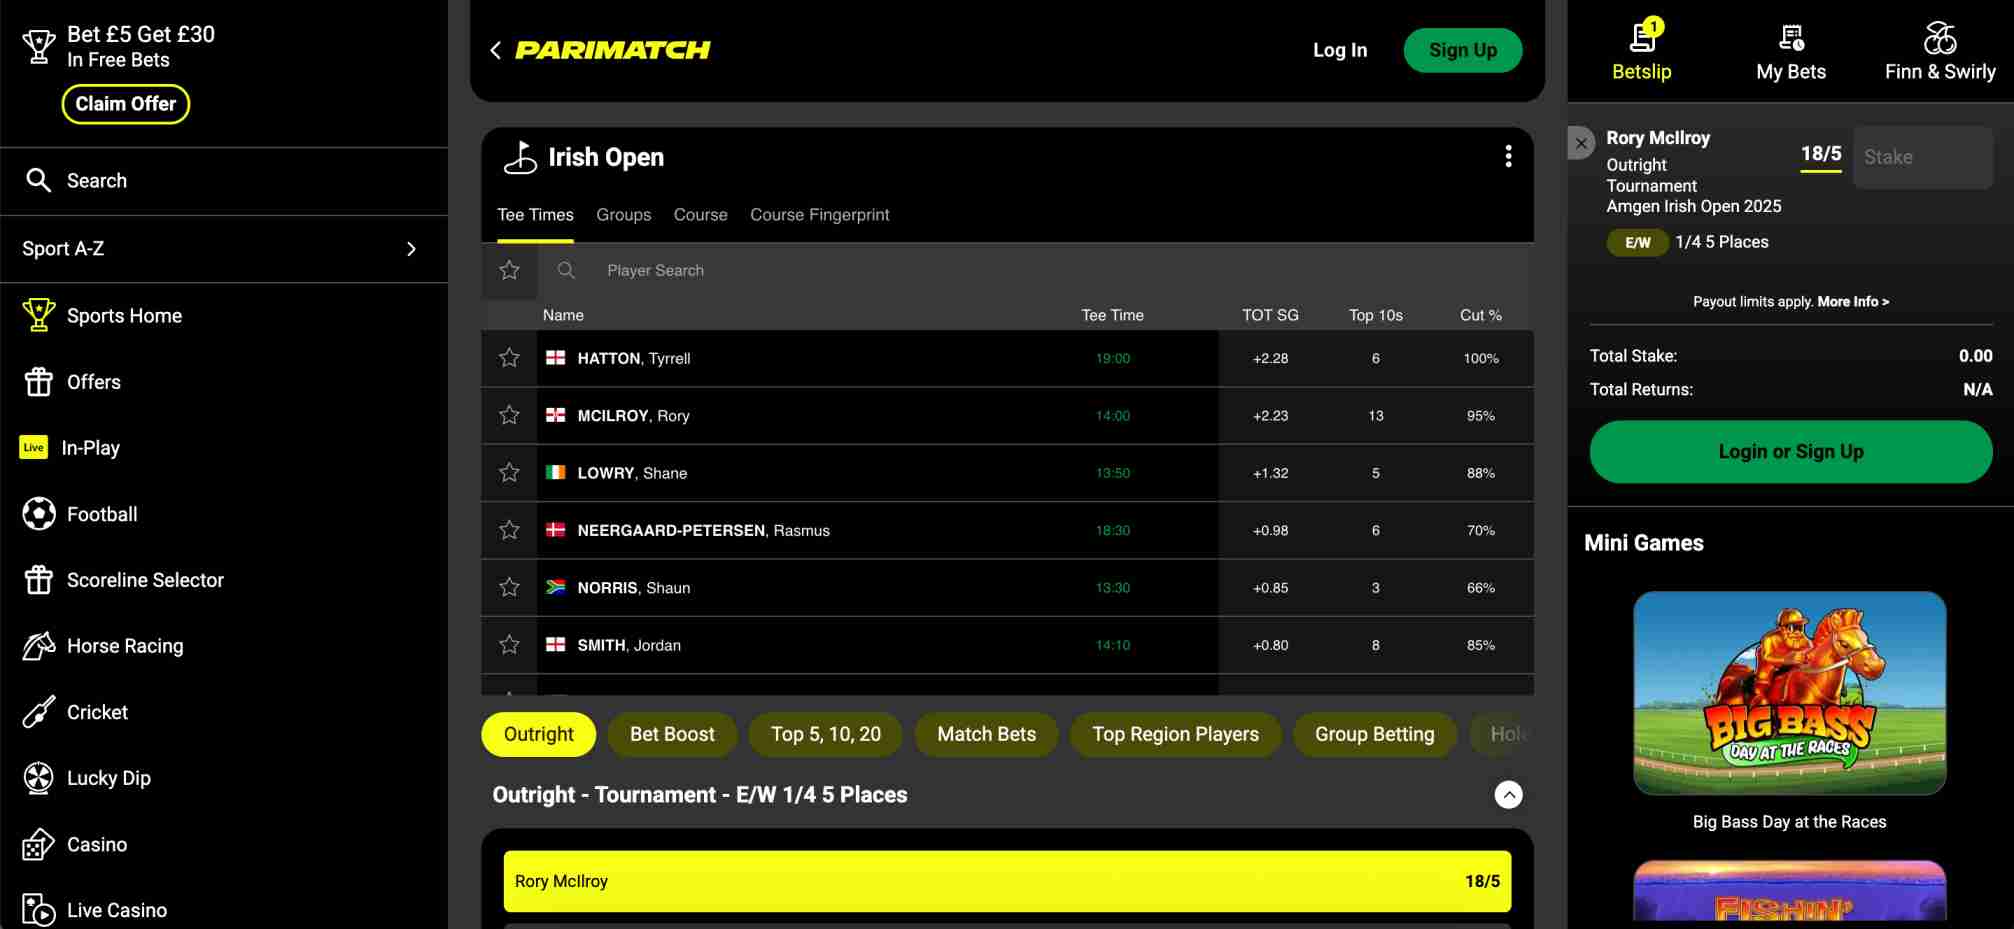The height and width of the screenshot is (929, 2014).
Task: Click the Lucky Dip sidebar label
Action: point(109,778)
